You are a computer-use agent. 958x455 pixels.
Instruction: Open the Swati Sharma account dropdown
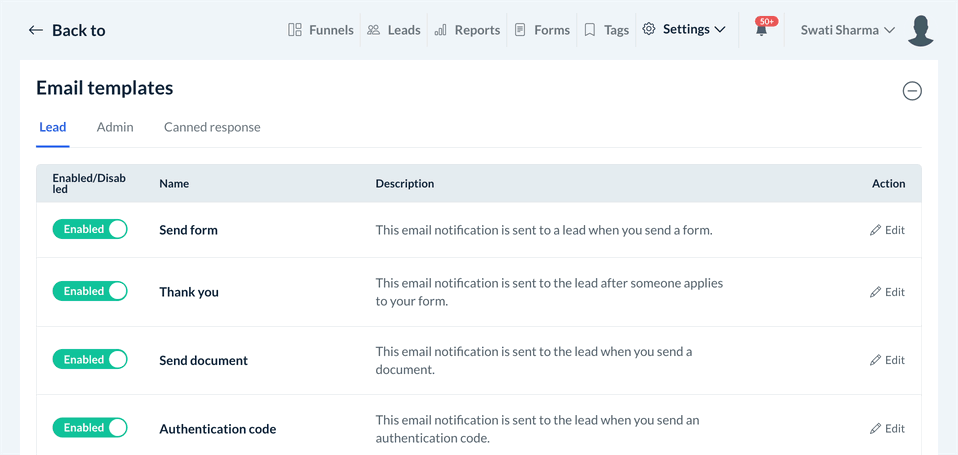click(x=847, y=30)
